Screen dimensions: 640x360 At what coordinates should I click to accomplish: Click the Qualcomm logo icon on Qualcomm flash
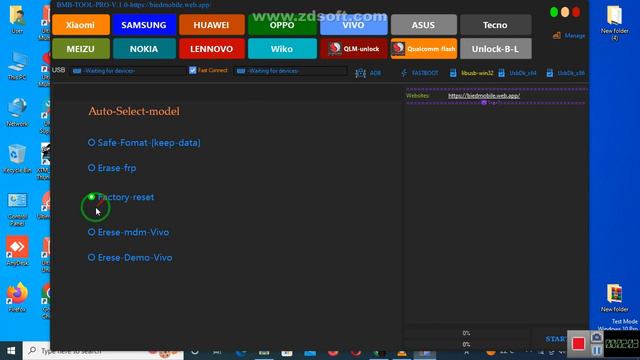tap(398, 49)
